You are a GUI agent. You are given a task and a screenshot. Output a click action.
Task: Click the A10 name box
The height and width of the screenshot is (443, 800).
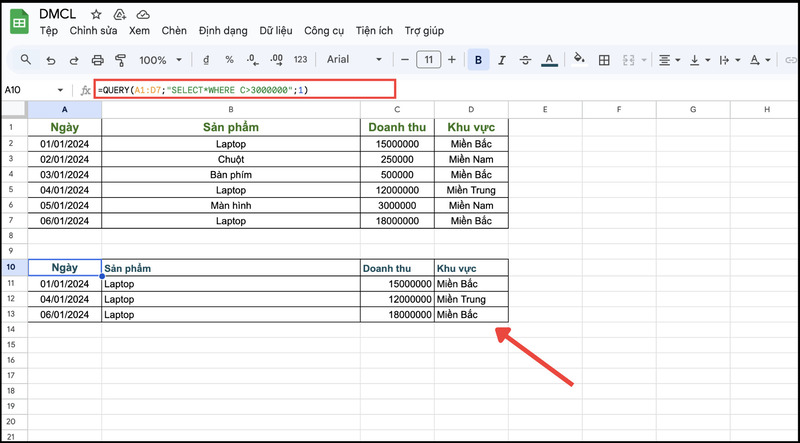28,90
